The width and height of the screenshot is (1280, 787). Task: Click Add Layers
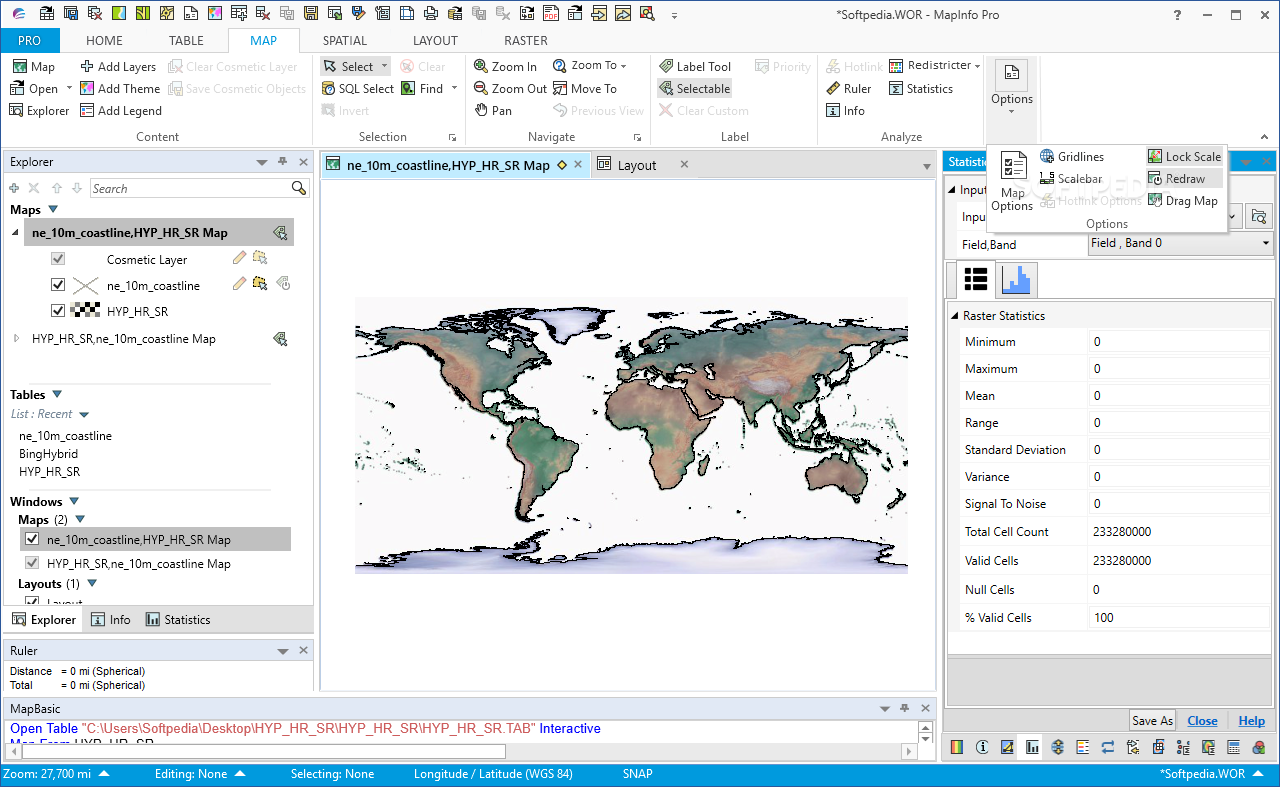point(118,67)
